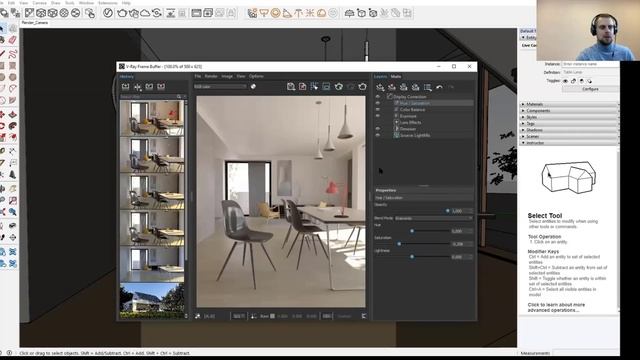The width and height of the screenshot is (640, 360).
Task: Select the house exterior History thumbnail
Action: 152,301
